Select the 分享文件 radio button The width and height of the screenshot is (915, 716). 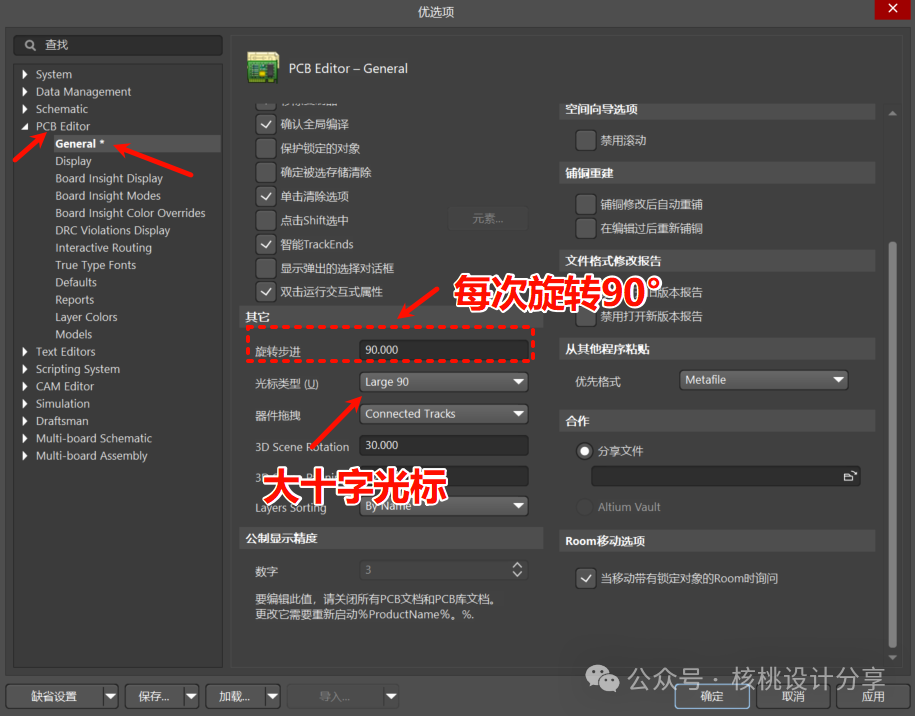pyautogui.click(x=585, y=451)
